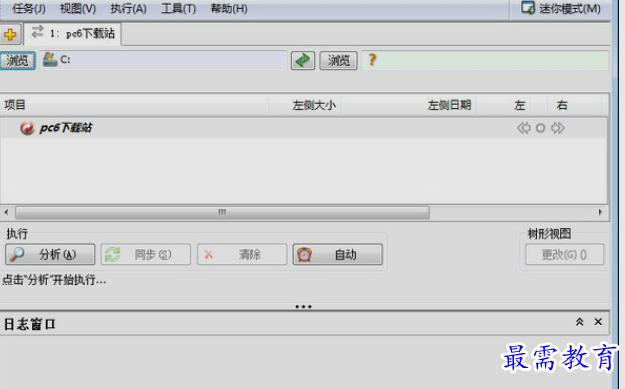This screenshot has width=625, height=389.
Task: Click the 清除 clear button
Action: point(242,254)
